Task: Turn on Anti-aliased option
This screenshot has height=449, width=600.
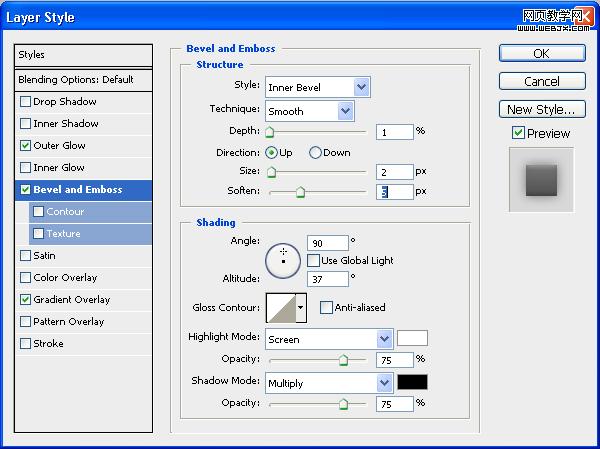Action: (x=326, y=307)
